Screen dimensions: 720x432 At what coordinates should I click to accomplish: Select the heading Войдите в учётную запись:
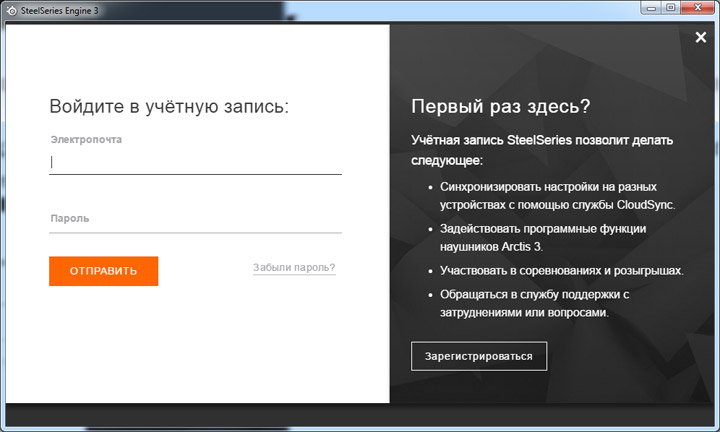click(169, 106)
